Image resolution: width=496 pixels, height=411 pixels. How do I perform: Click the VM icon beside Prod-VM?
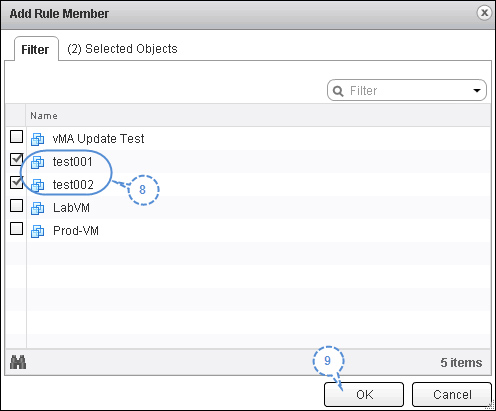pos(37,231)
